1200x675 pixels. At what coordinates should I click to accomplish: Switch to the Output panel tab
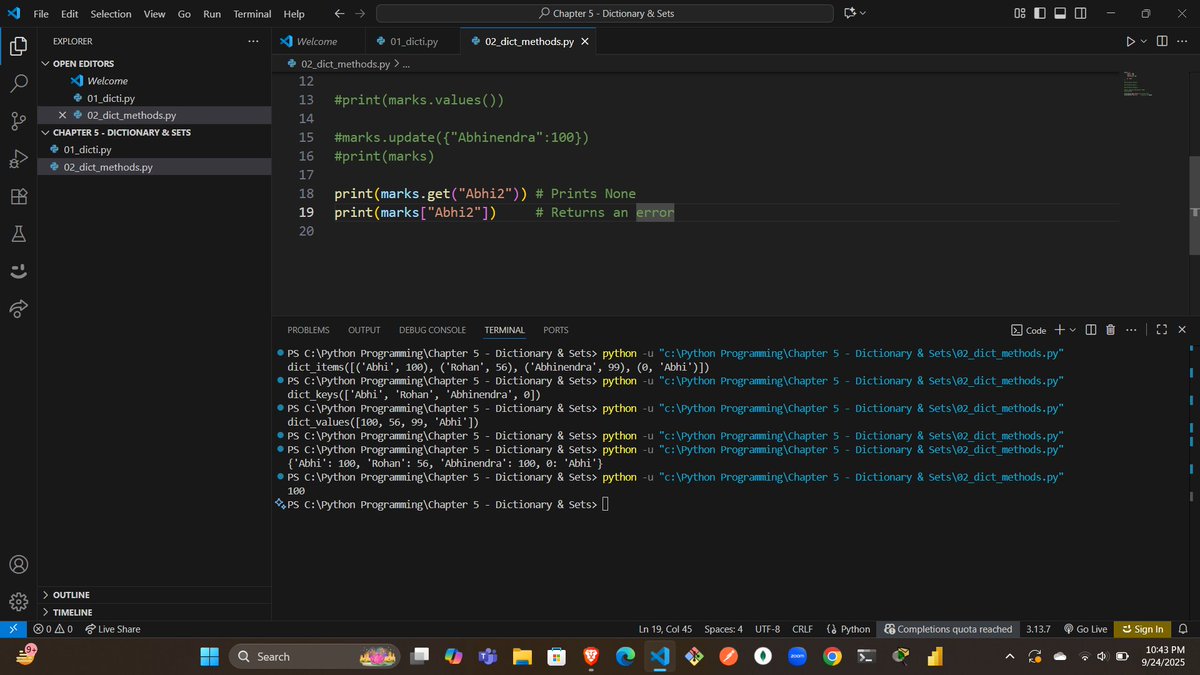[x=364, y=330]
